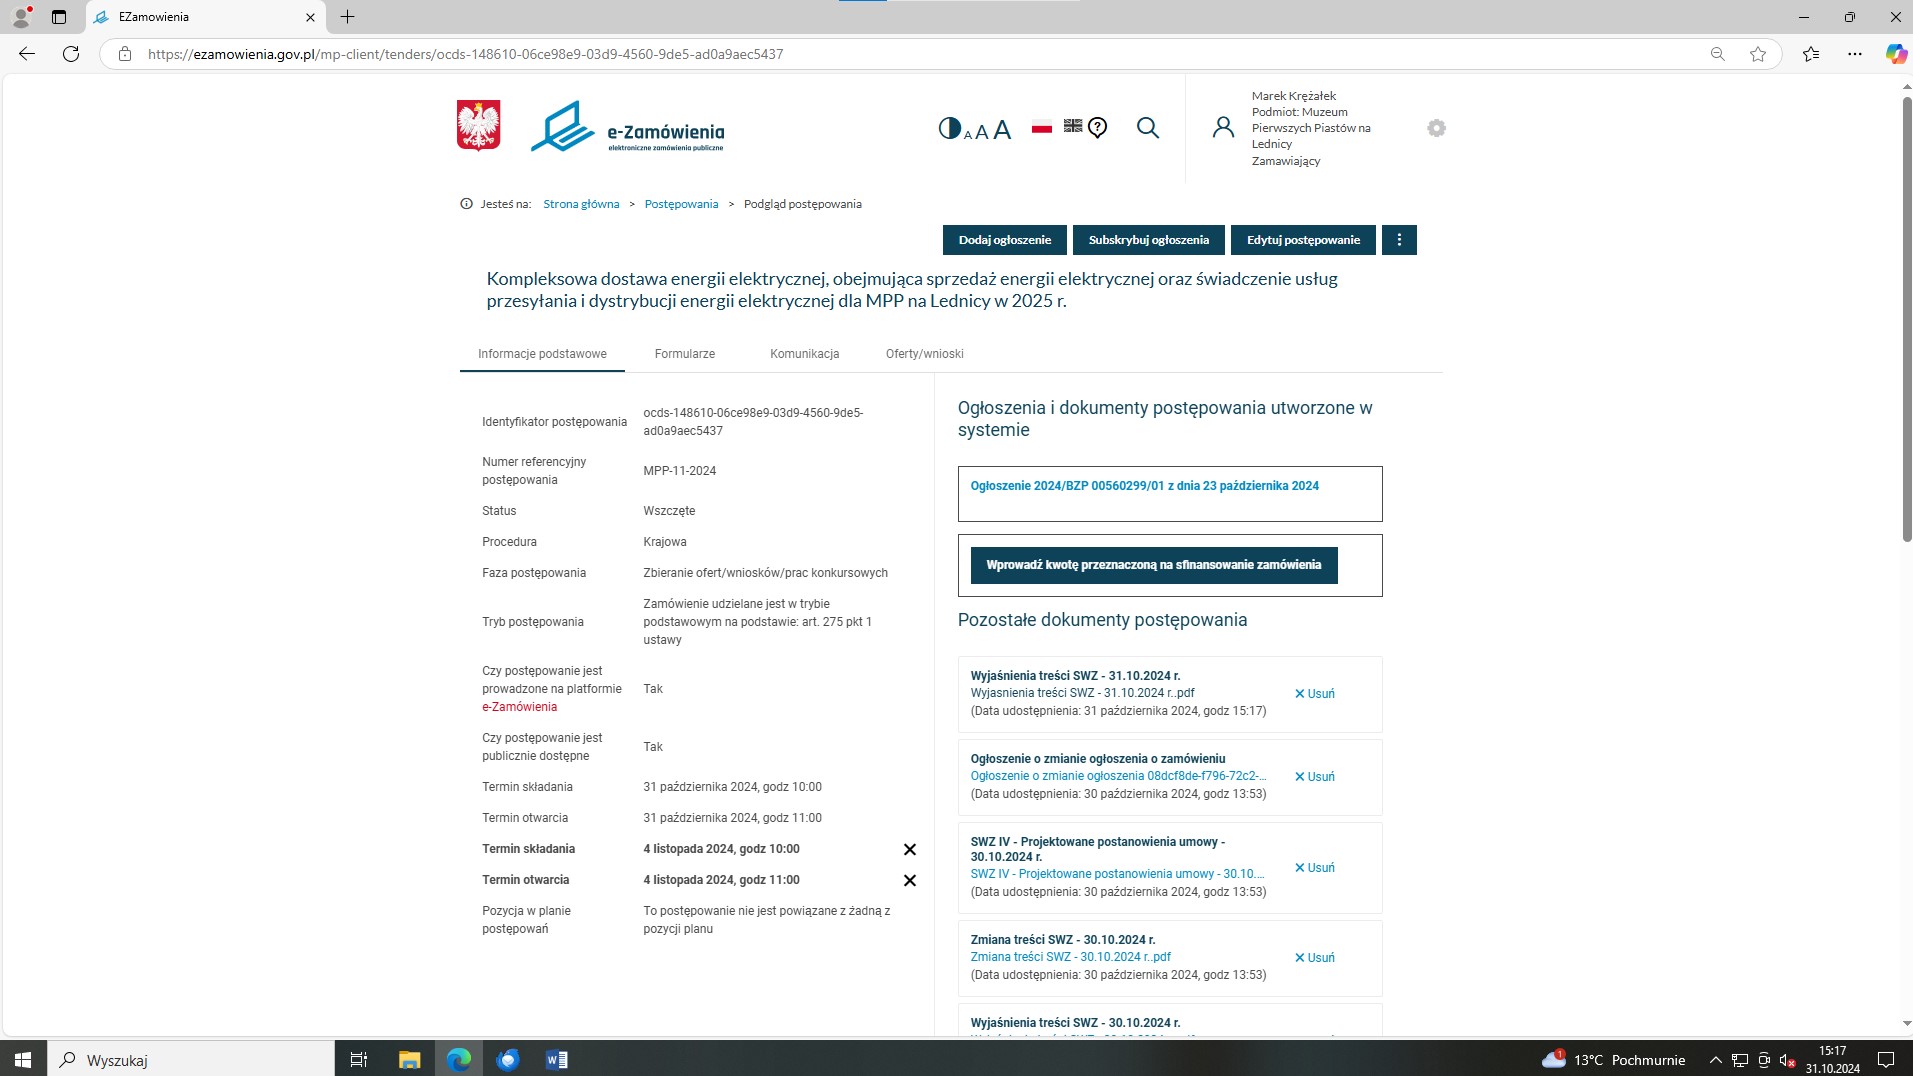Open browser Settings and more menu
Image resolution: width=1913 pixels, height=1076 pixels.
coord(1854,54)
